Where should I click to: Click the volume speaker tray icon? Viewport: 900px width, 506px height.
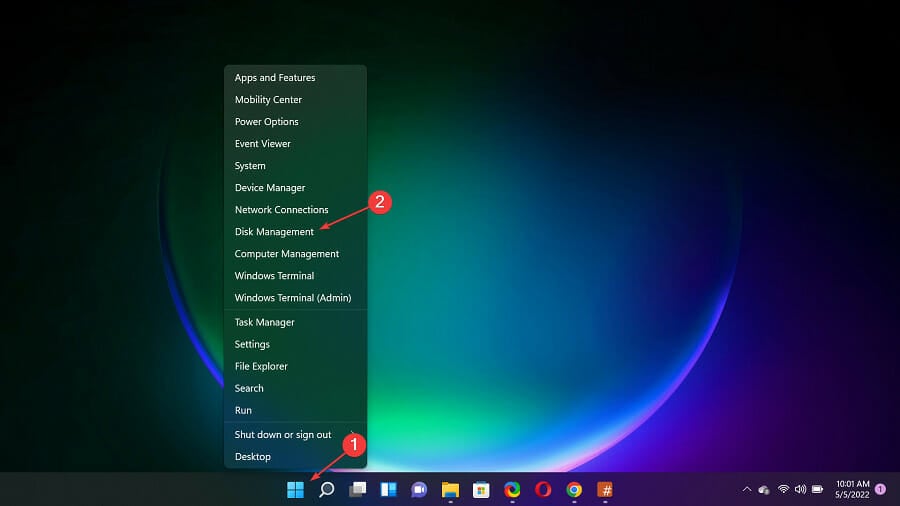tap(800, 489)
